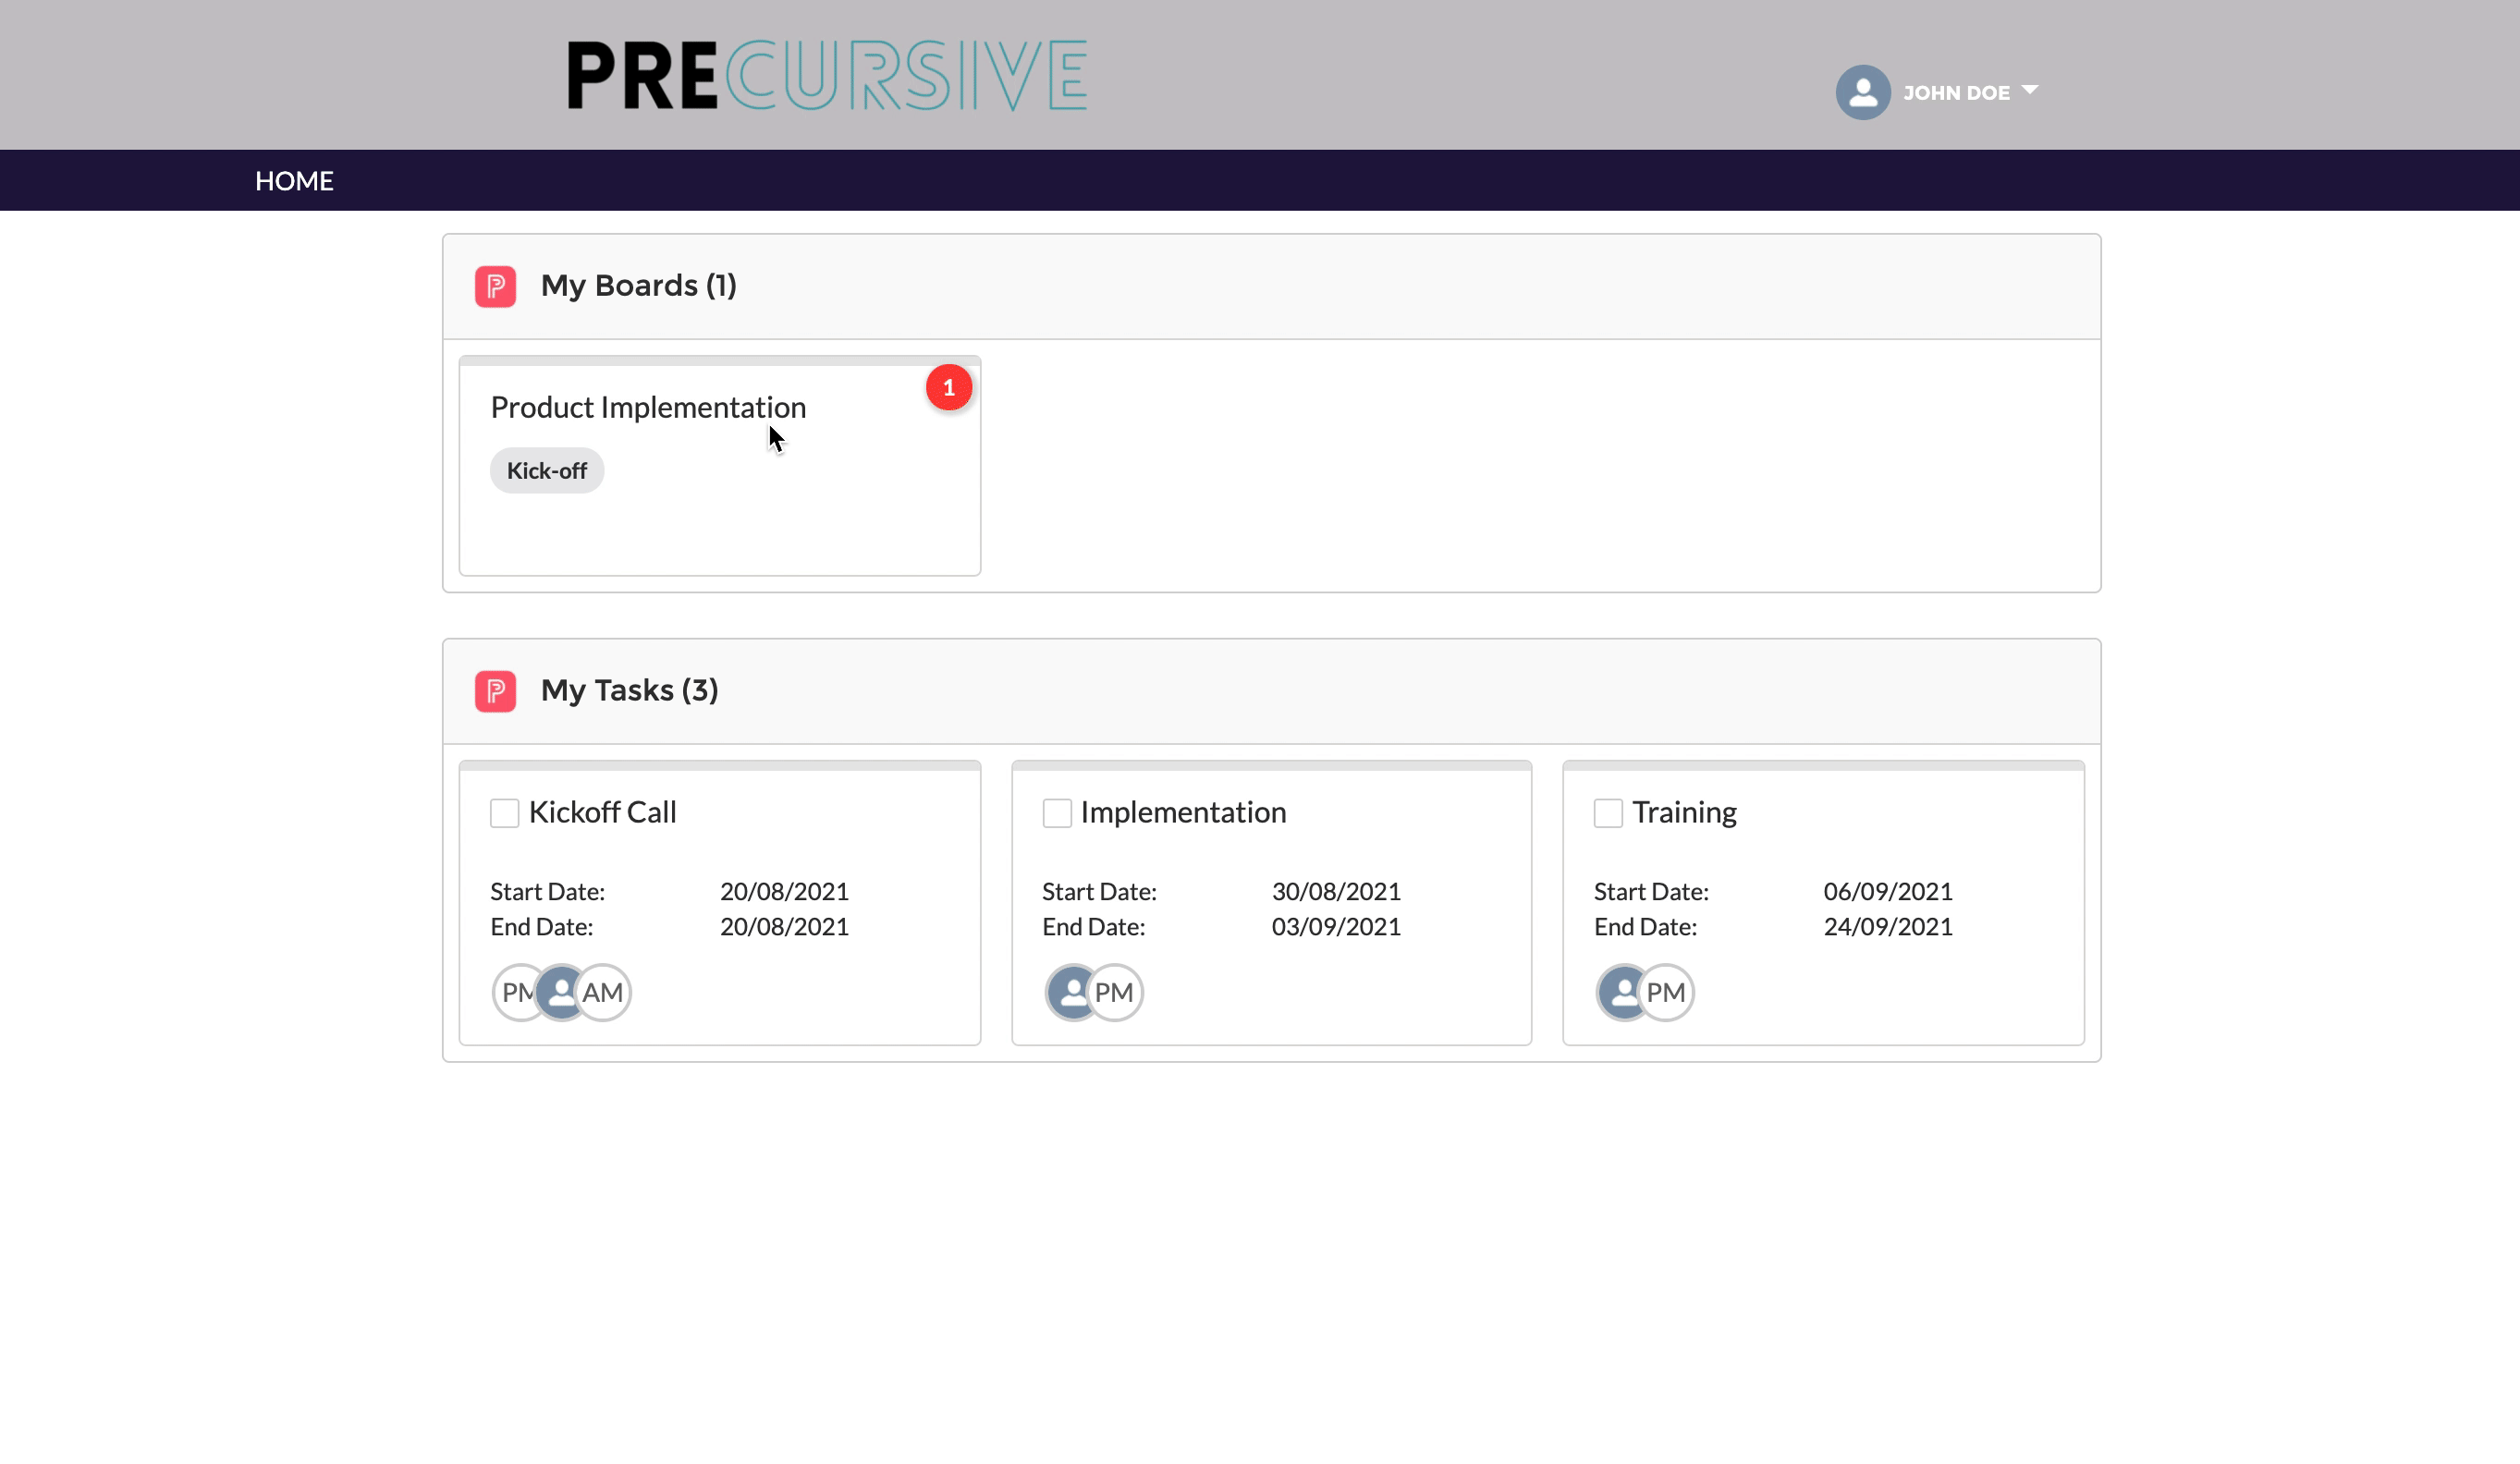This screenshot has width=2520, height=1464.
Task: Tick the Kickoff Call task checkbox
Action: 504,813
